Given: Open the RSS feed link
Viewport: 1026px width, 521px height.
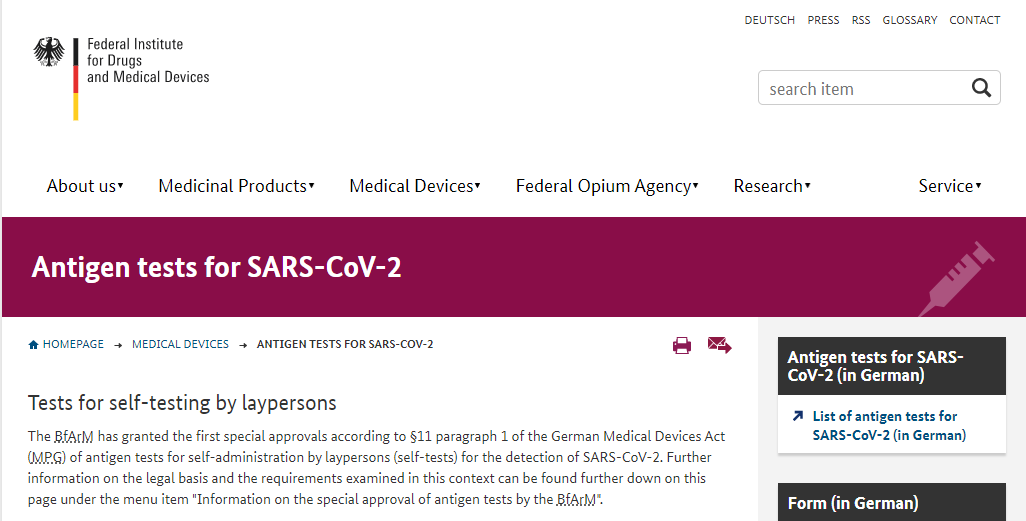Looking at the screenshot, I should pos(861,20).
